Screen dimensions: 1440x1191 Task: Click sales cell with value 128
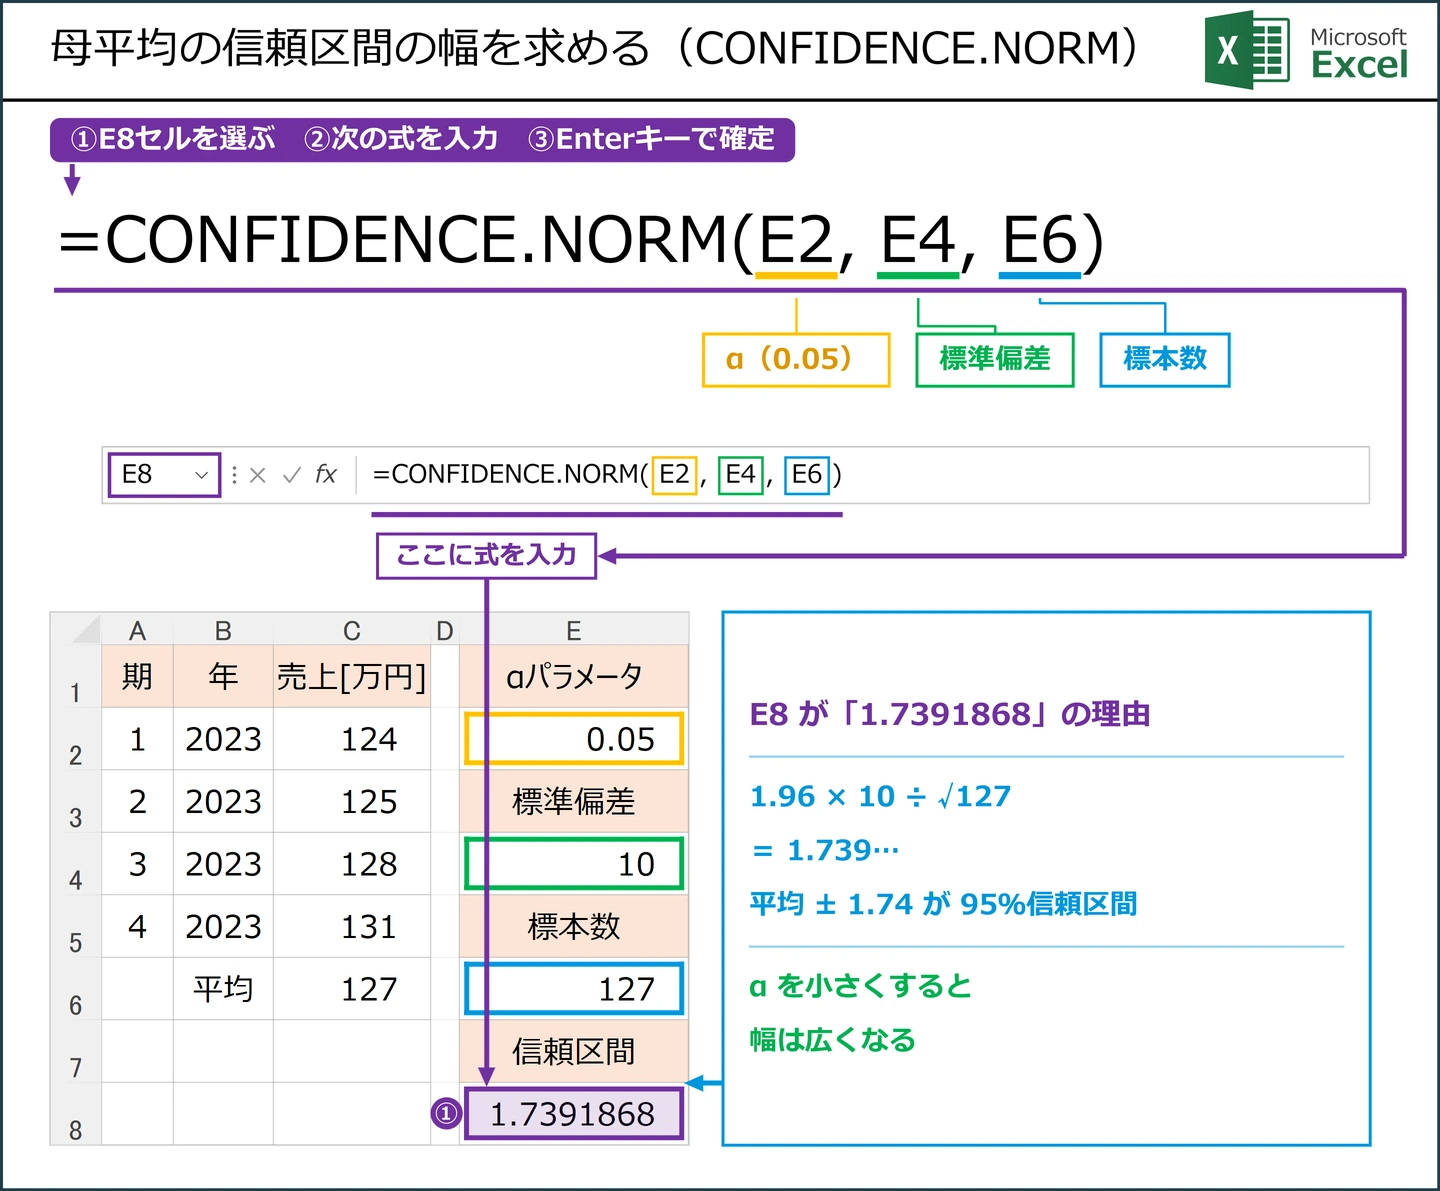tap(352, 864)
